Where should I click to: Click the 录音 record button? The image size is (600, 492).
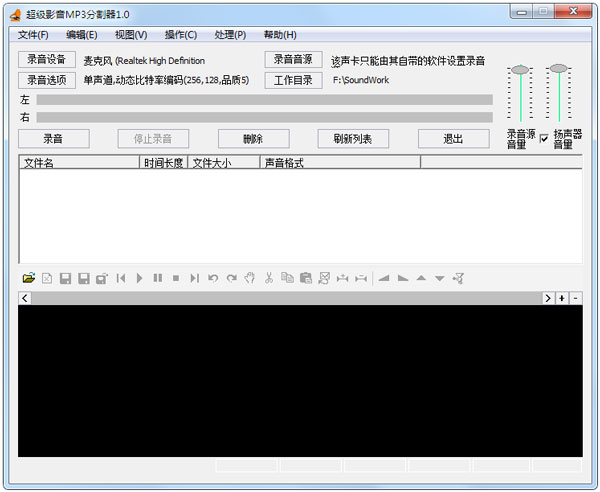click(x=53, y=139)
